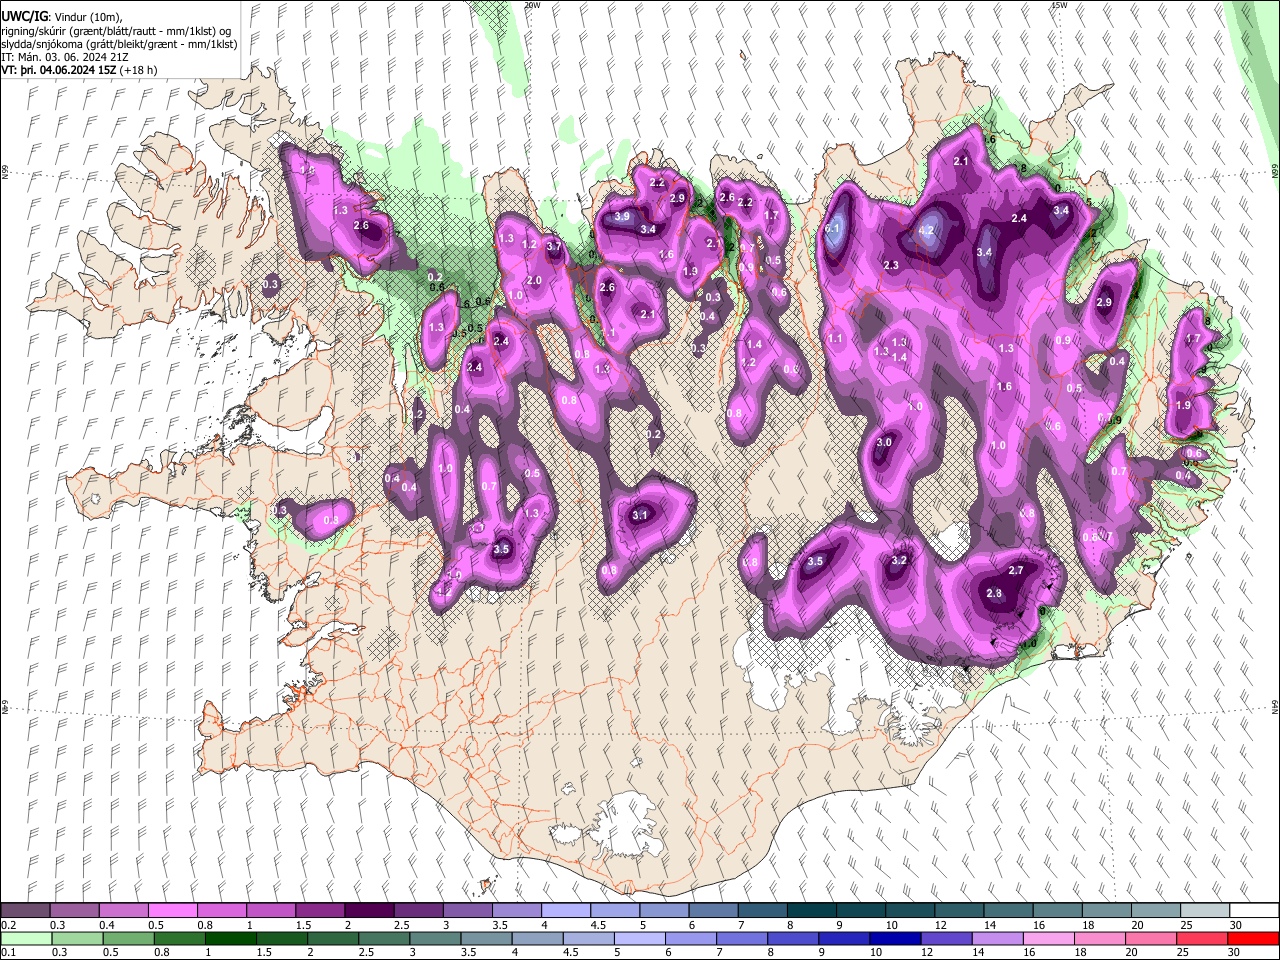Click the 3.7 snowfall value on the map
Viewport: 1280px width, 960px height.
pos(554,246)
